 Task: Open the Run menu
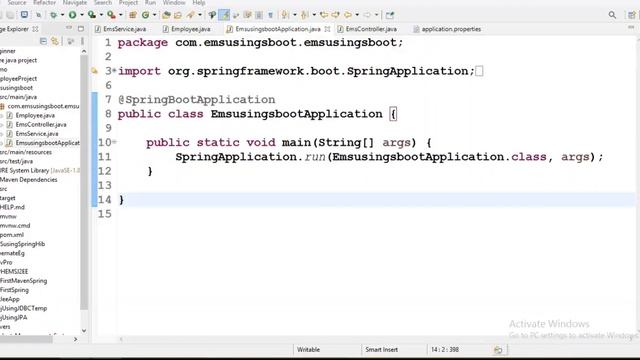[x=150, y=2]
